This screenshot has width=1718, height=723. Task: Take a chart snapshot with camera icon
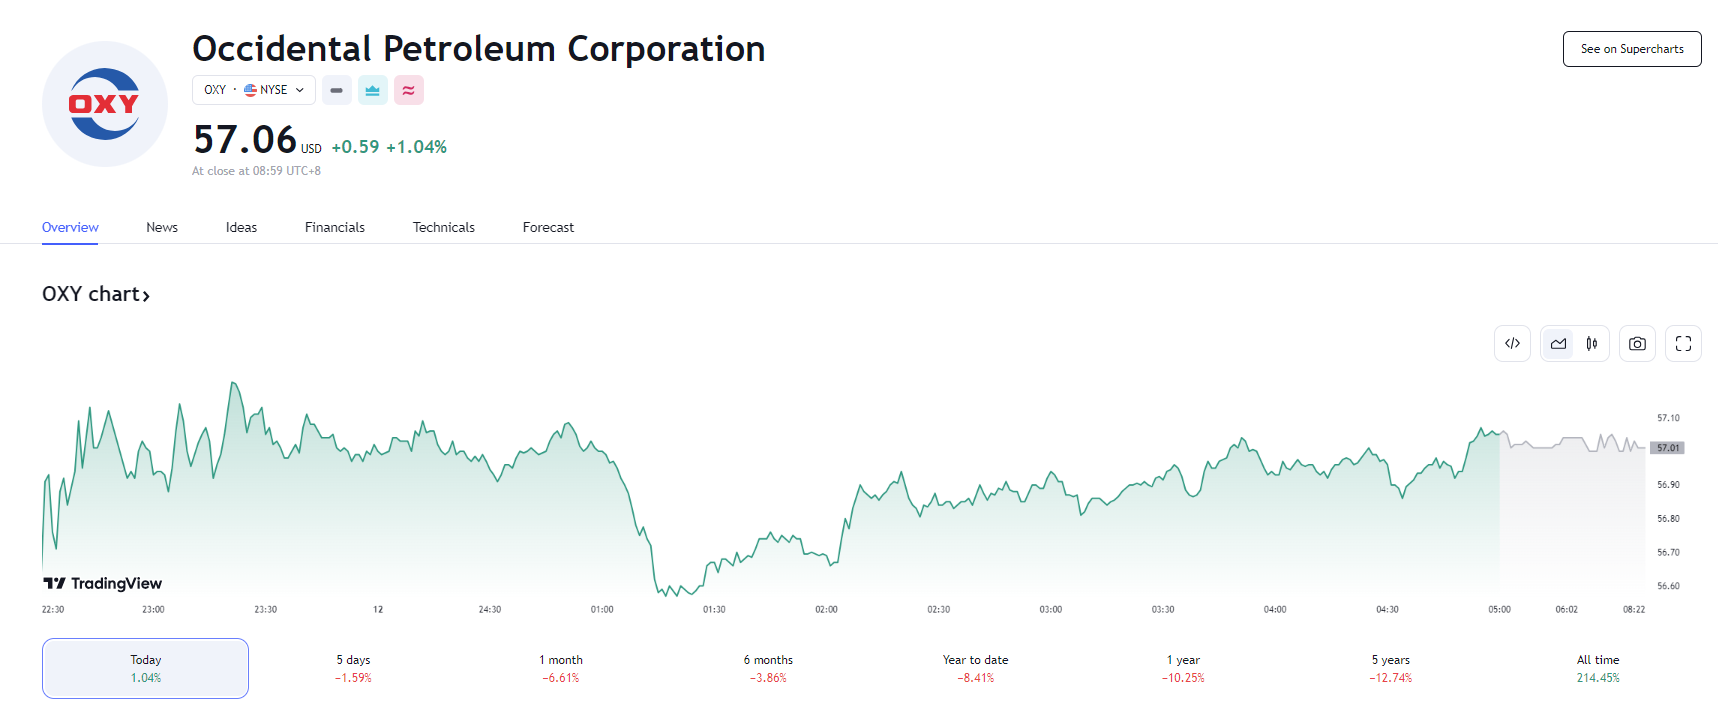(x=1637, y=344)
